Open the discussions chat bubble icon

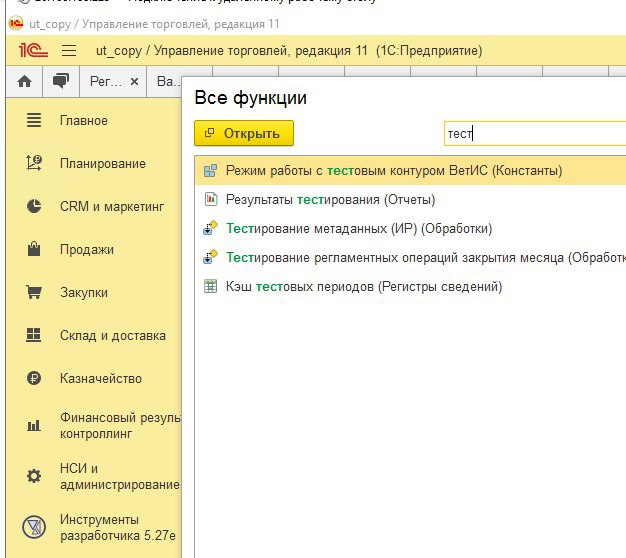(61, 81)
